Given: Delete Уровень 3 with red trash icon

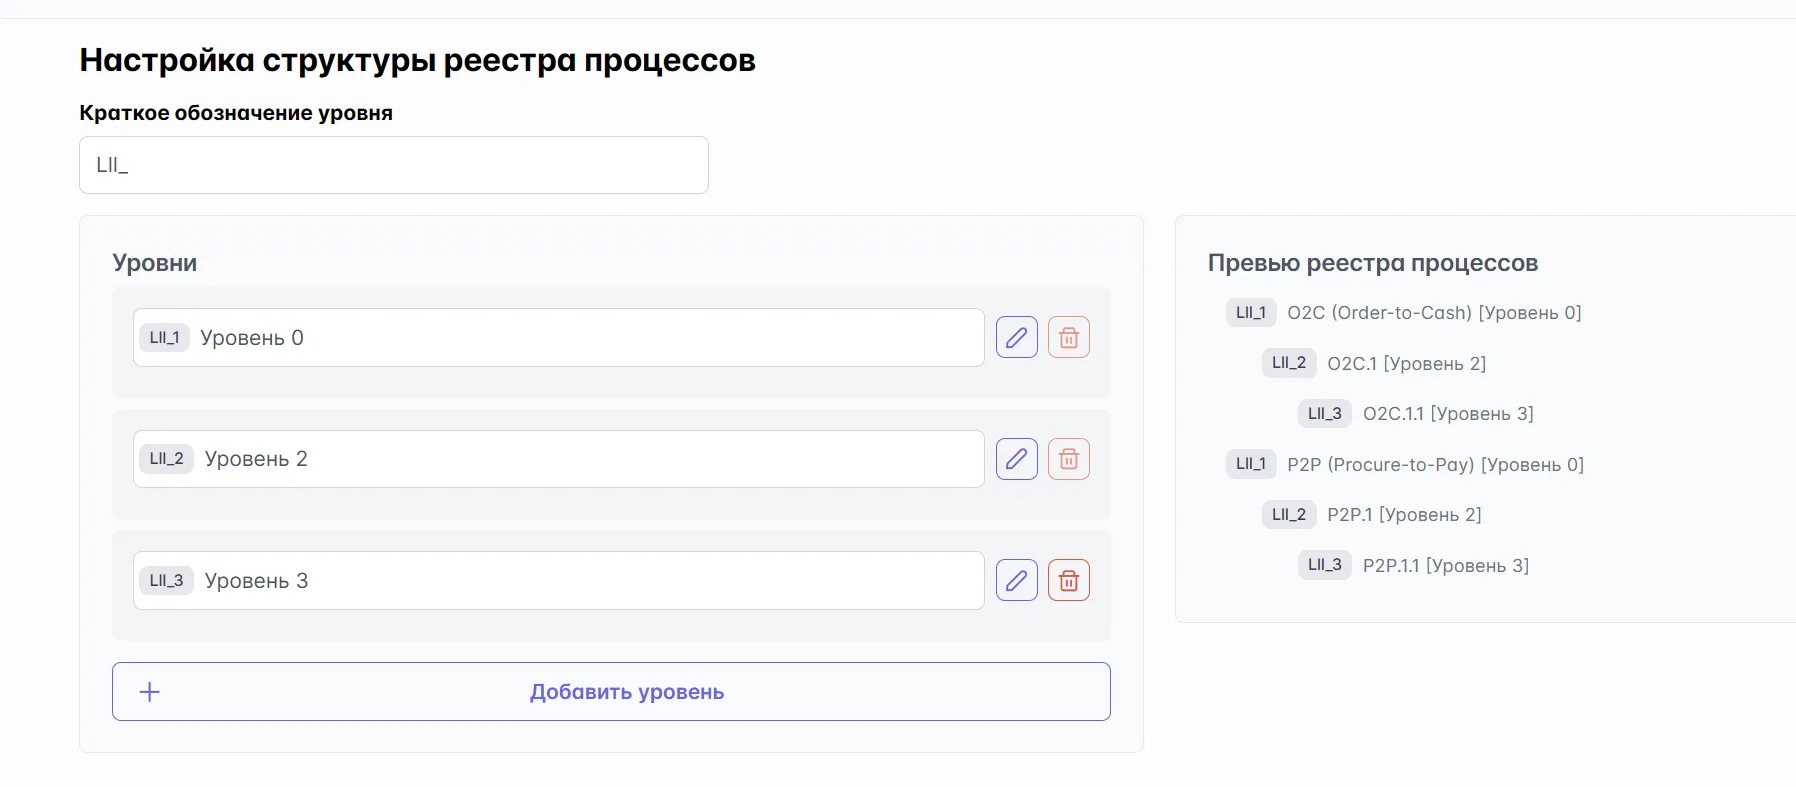Looking at the screenshot, I should pos(1068,581).
